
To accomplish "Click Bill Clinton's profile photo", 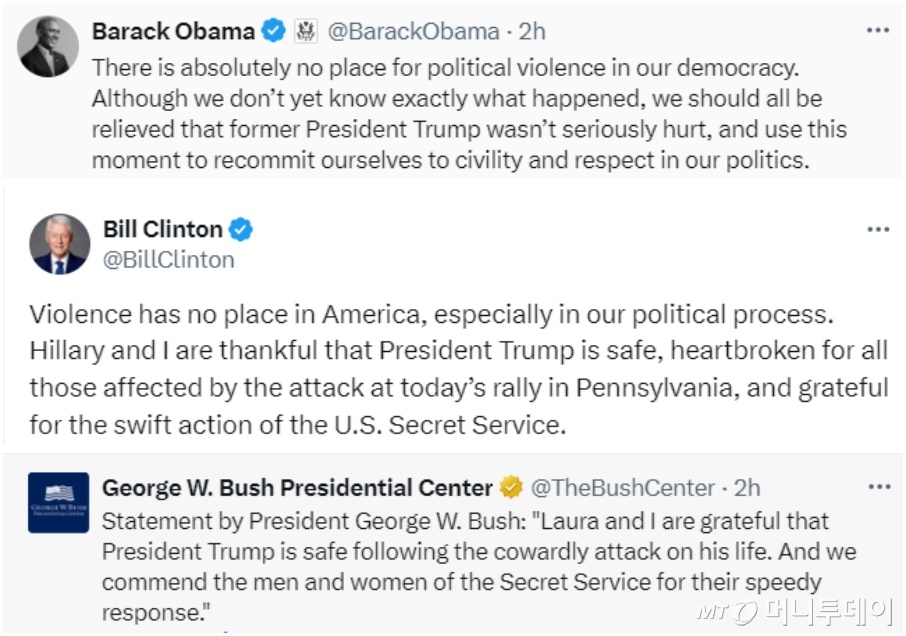I will click(59, 244).
